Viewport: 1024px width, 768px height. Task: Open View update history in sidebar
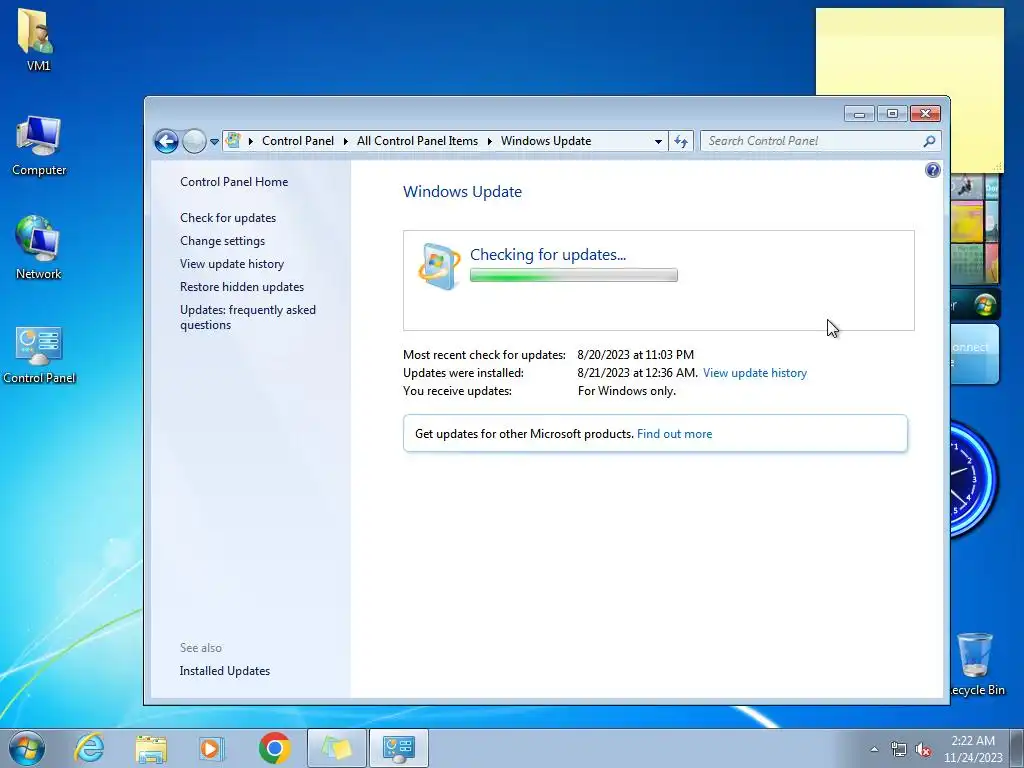[232, 264]
